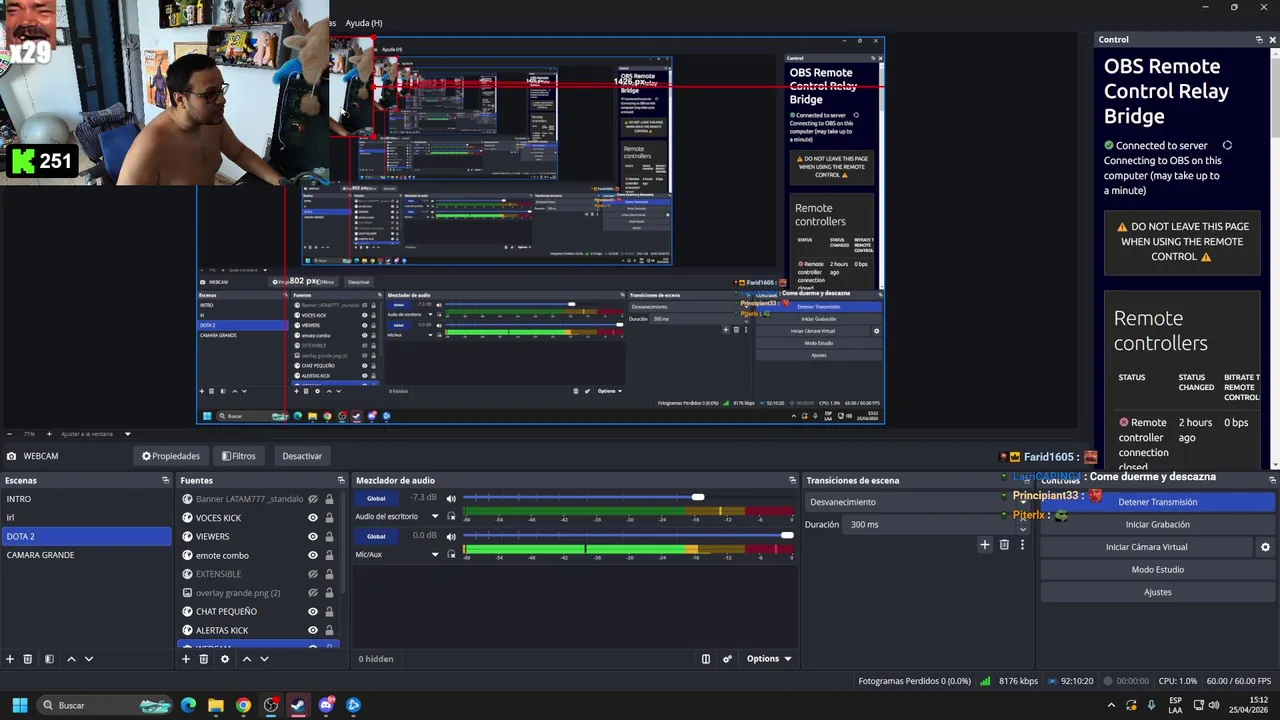Show the overlay grande.png source
Viewport: 1280px width, 720px height.
313,593
